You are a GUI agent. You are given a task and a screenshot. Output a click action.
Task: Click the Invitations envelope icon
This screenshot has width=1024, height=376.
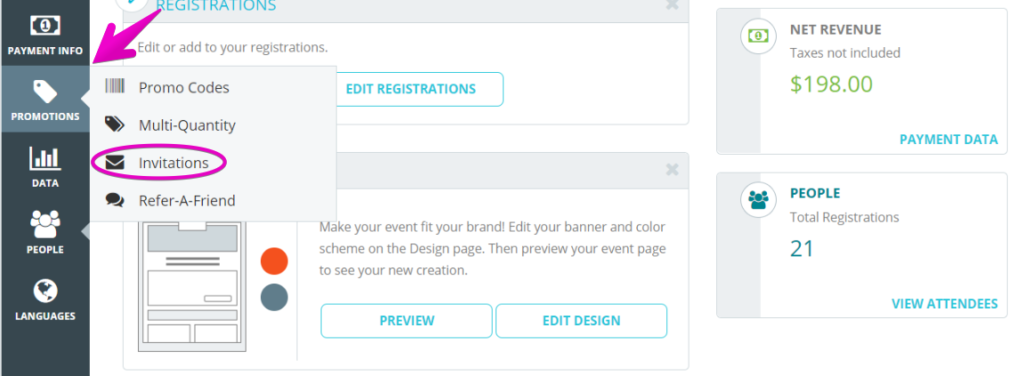pyautogui.click(x=115, y=163)
